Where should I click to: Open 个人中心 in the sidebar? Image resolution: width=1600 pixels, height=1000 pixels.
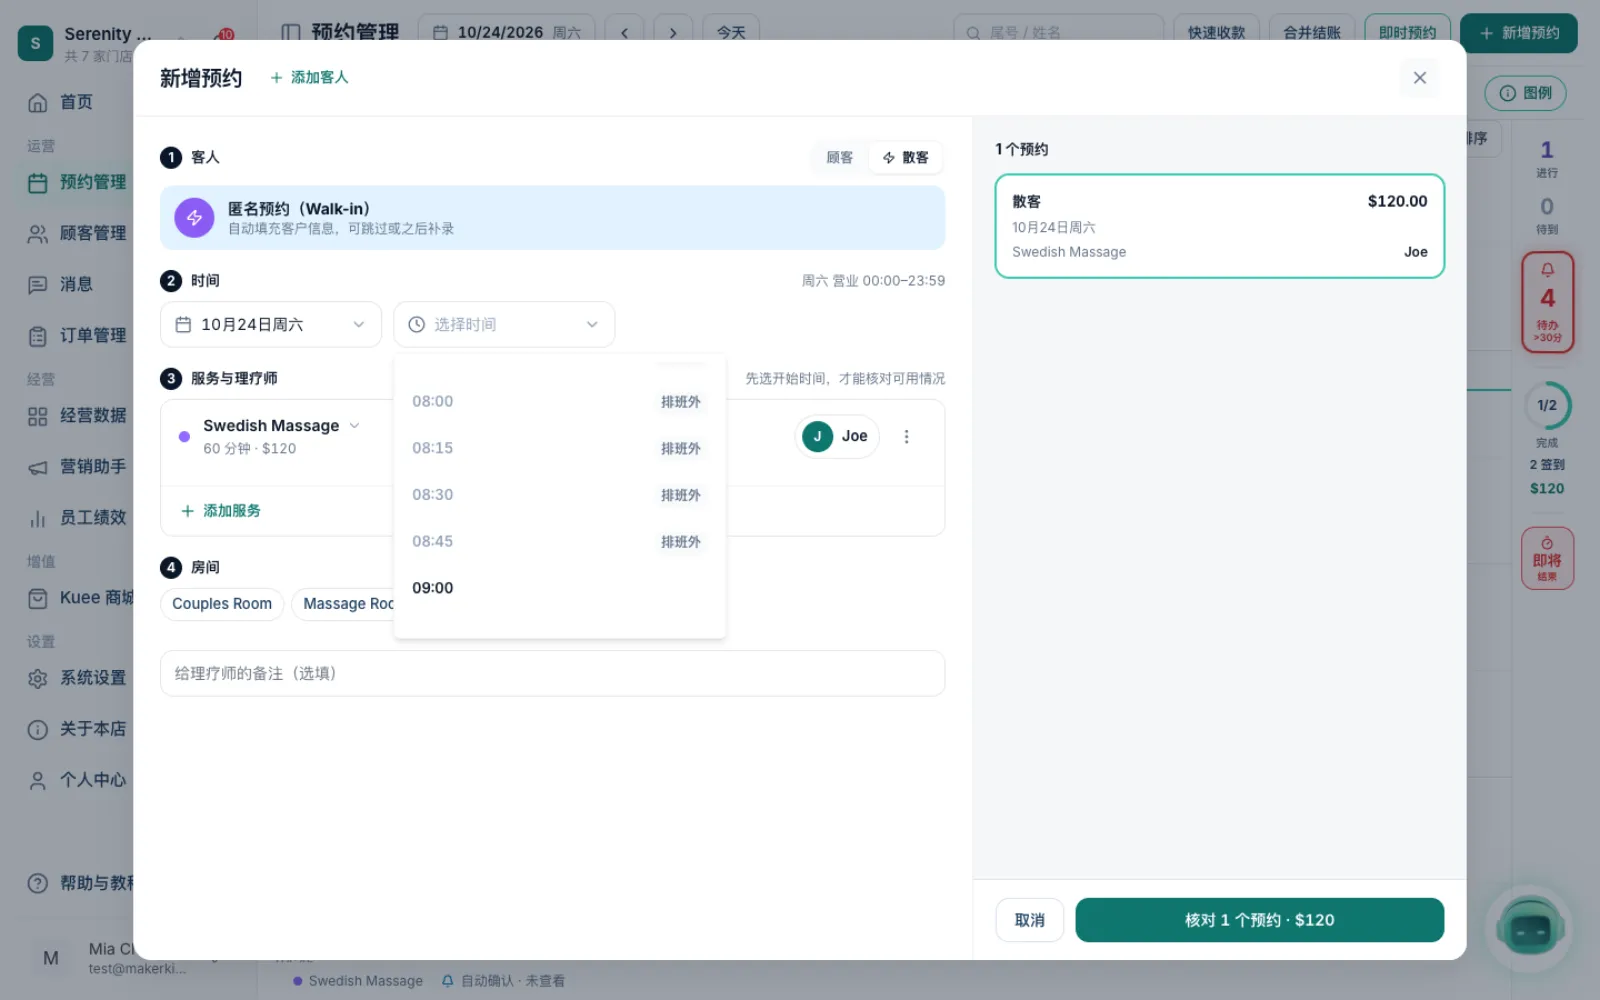pyautogui.click(x=75, y=780)
